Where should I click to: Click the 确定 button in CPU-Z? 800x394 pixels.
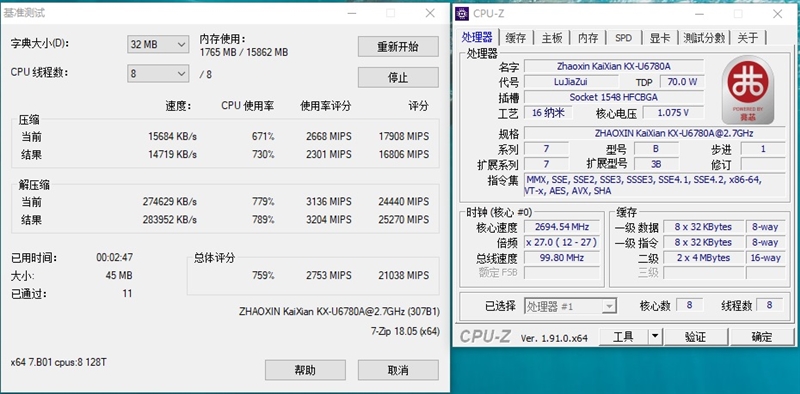(x=762, y=337)
